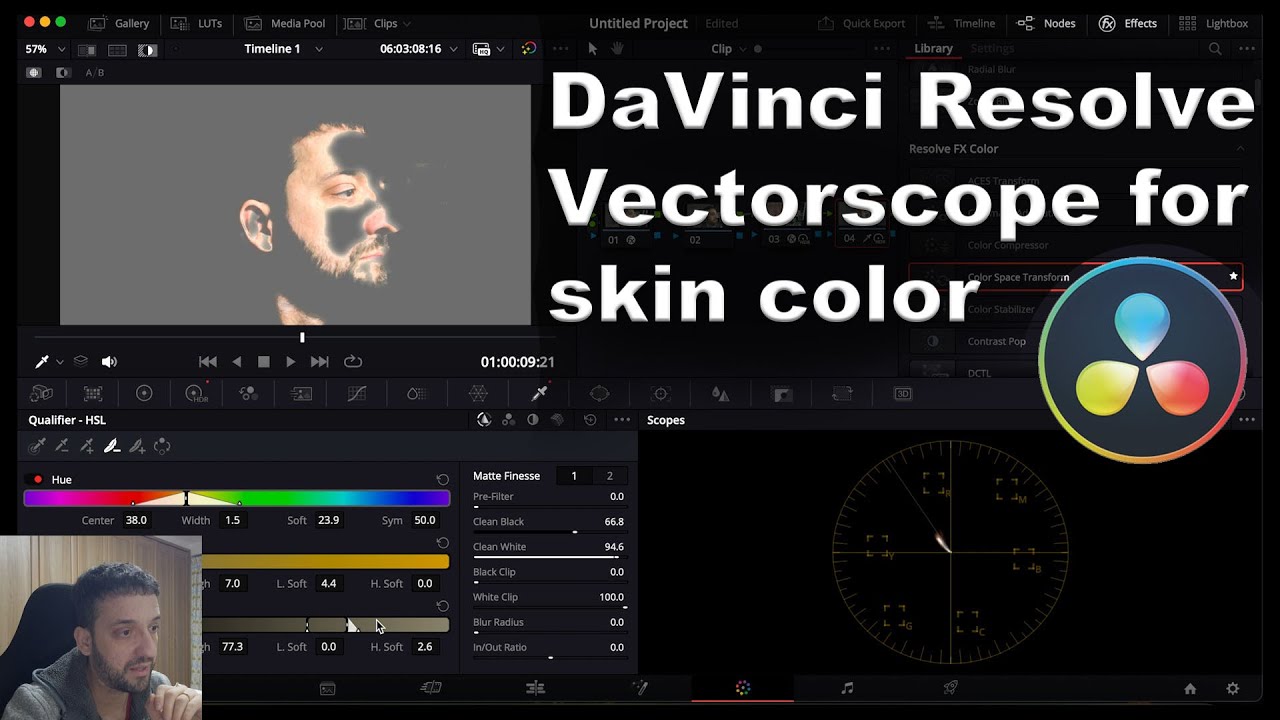Edit the hue Soft value 23.9

(x=328, y=520)
